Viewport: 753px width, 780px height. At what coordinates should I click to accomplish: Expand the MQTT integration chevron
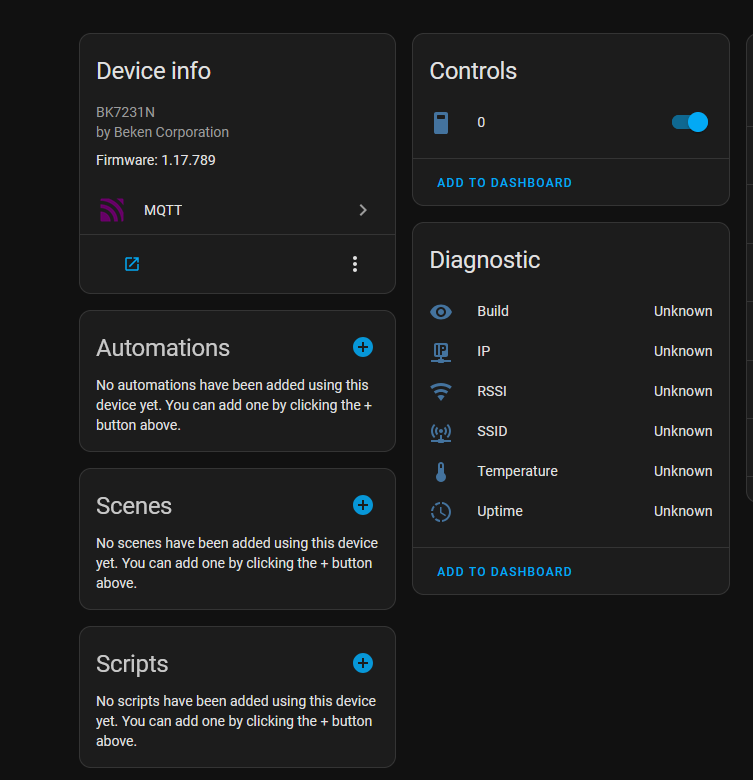tap(363, 210)
